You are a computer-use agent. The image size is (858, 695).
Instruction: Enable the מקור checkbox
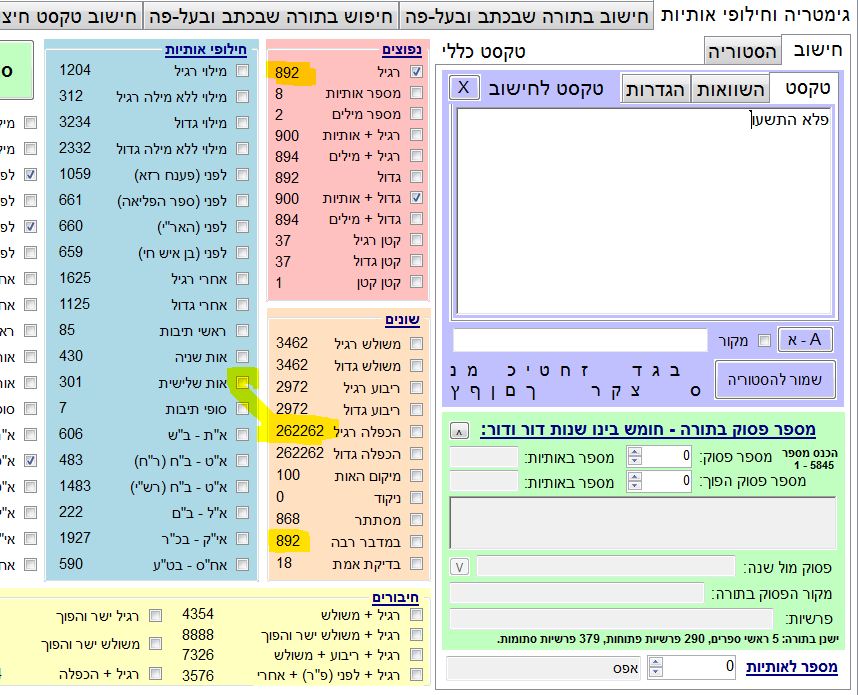765,341
